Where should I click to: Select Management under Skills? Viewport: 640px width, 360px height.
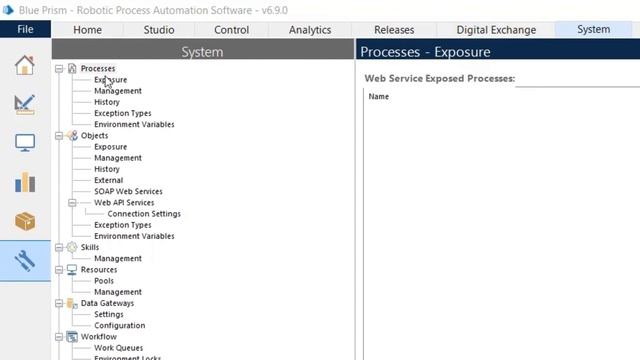[118, 258]
